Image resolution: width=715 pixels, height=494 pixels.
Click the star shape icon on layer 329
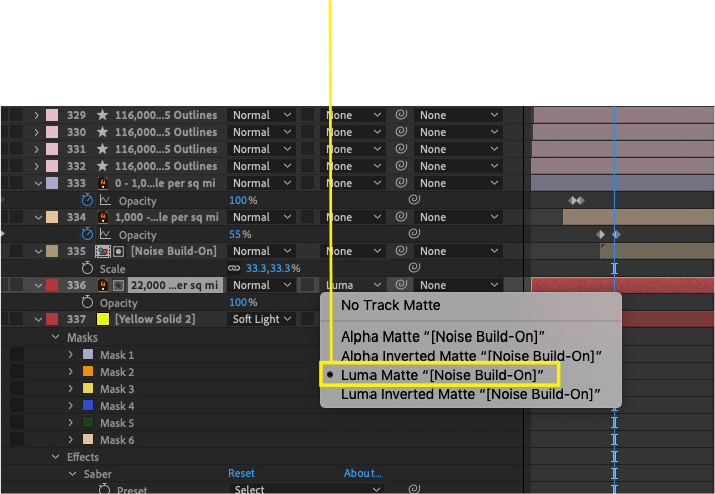(x=103, y=115)
